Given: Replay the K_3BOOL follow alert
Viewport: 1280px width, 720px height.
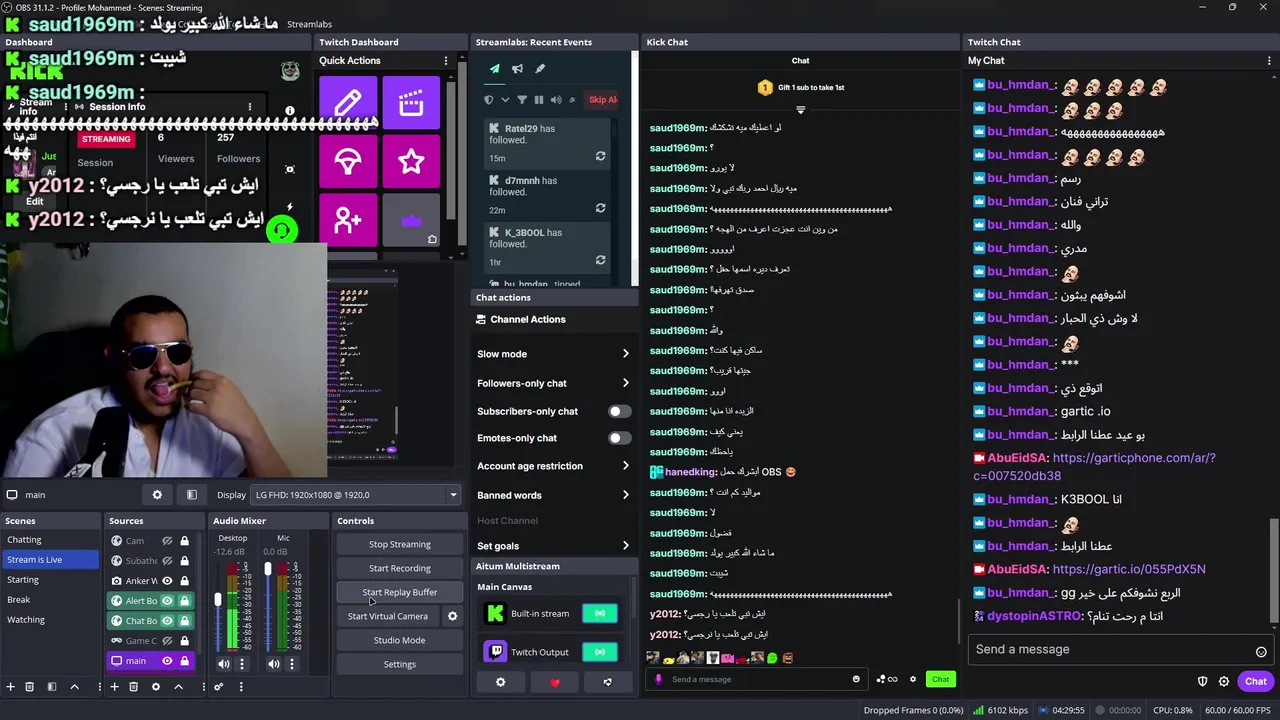Looking at the screenshot, I should coord(600,261).
